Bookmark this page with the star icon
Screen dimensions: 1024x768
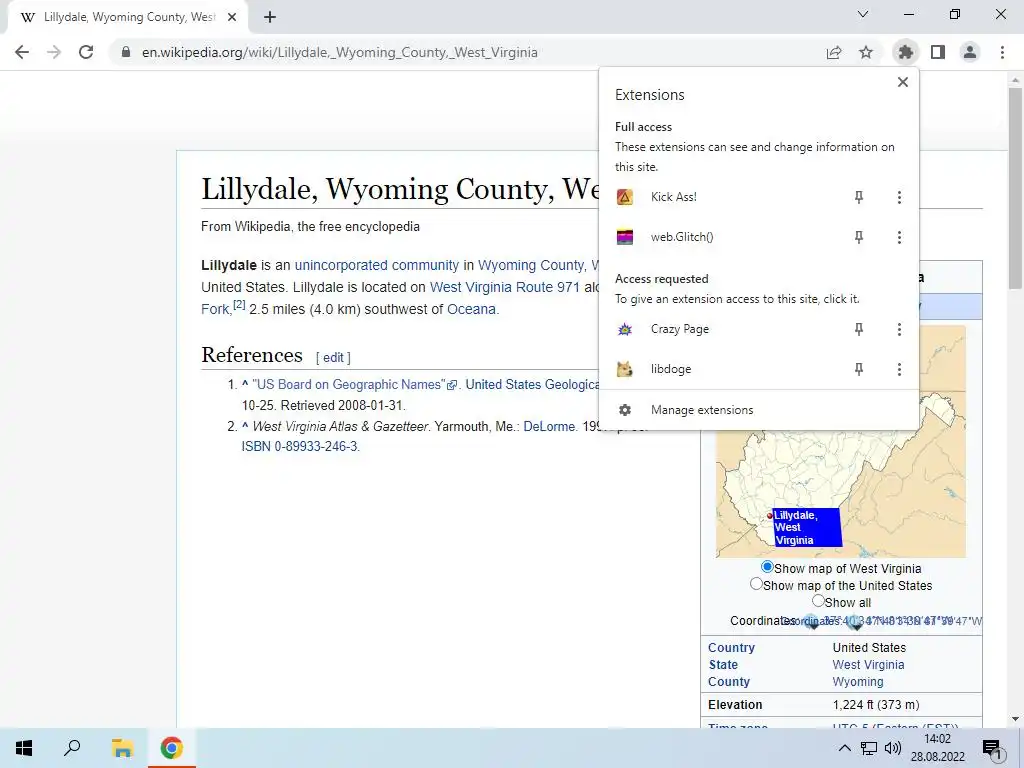(x=866, y=52)
